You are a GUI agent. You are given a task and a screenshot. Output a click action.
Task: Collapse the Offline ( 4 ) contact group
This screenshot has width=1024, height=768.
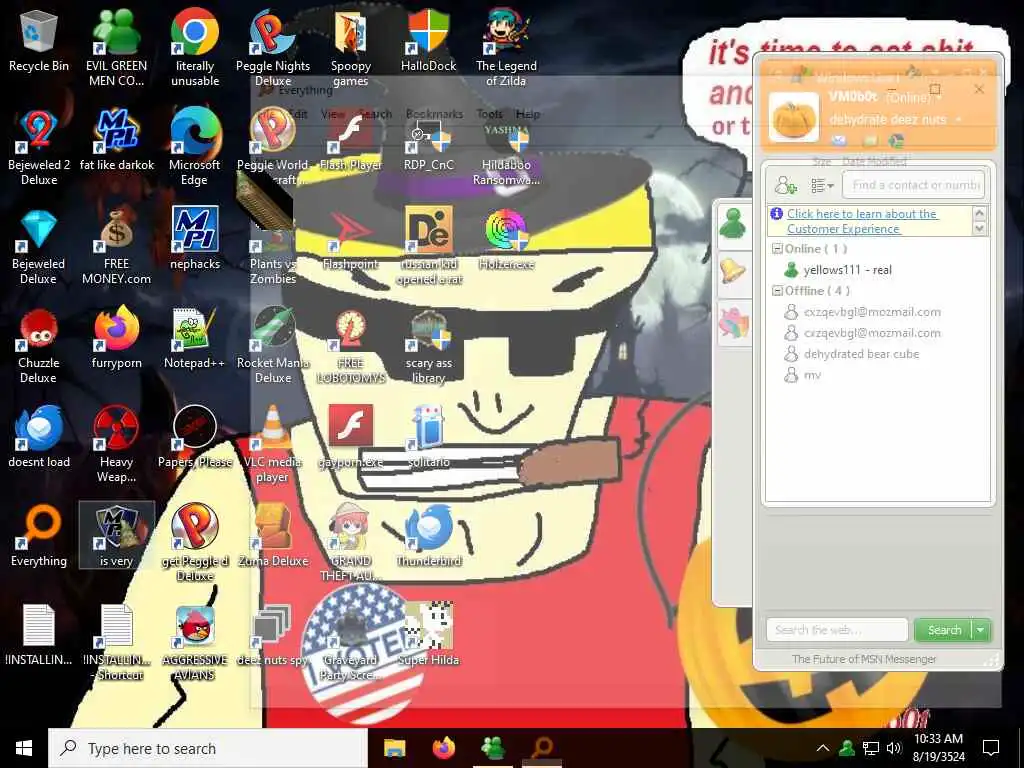(777, 291)
